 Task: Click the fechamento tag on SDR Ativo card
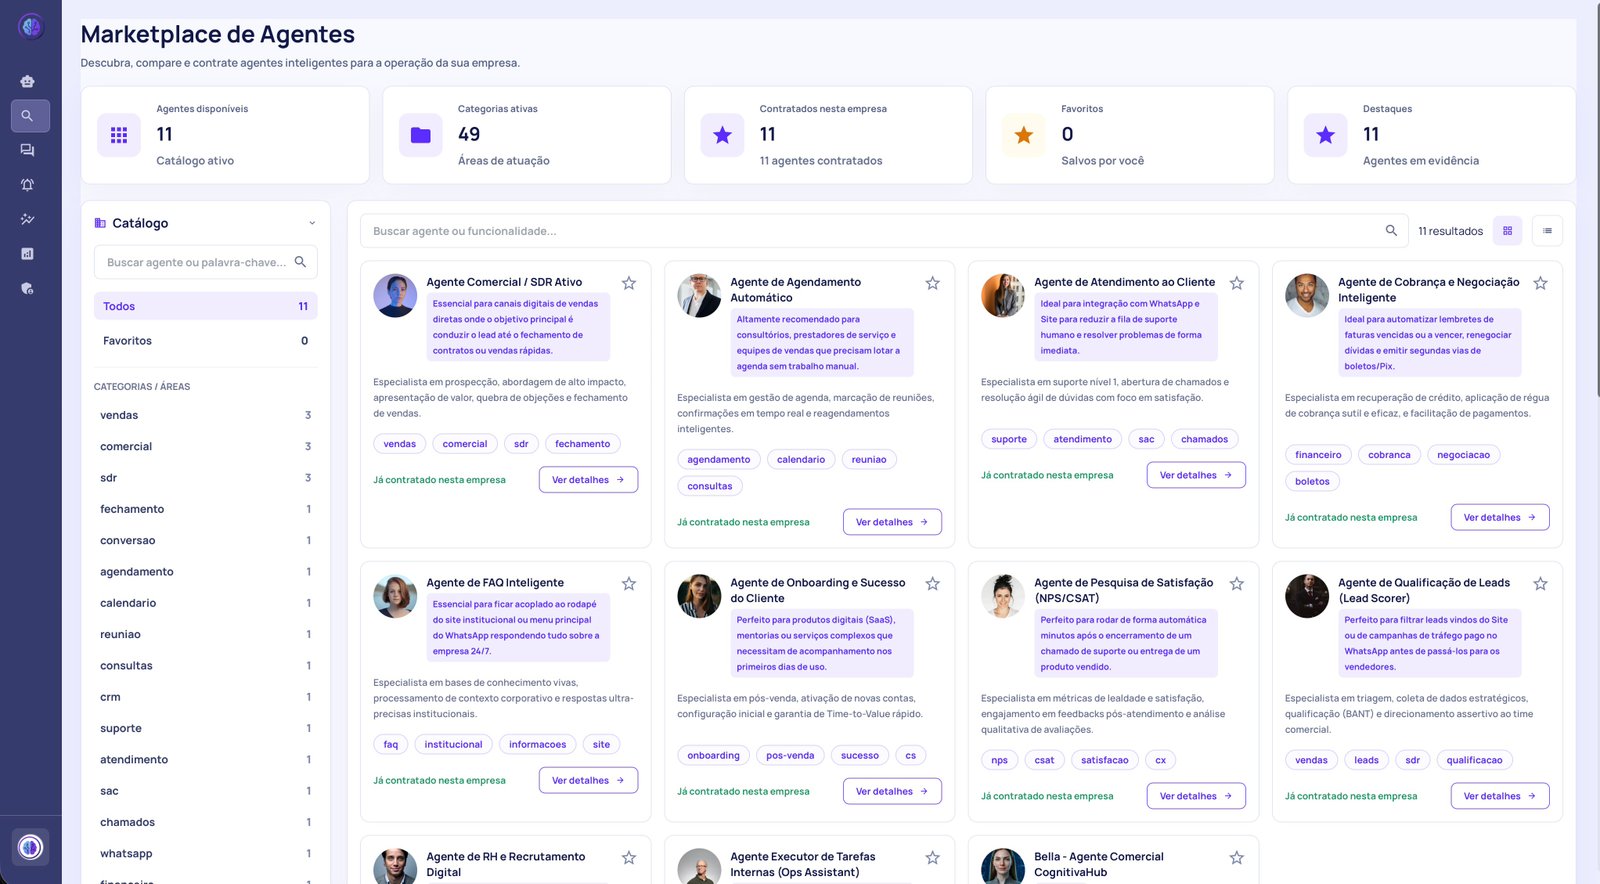click(583, 444)
